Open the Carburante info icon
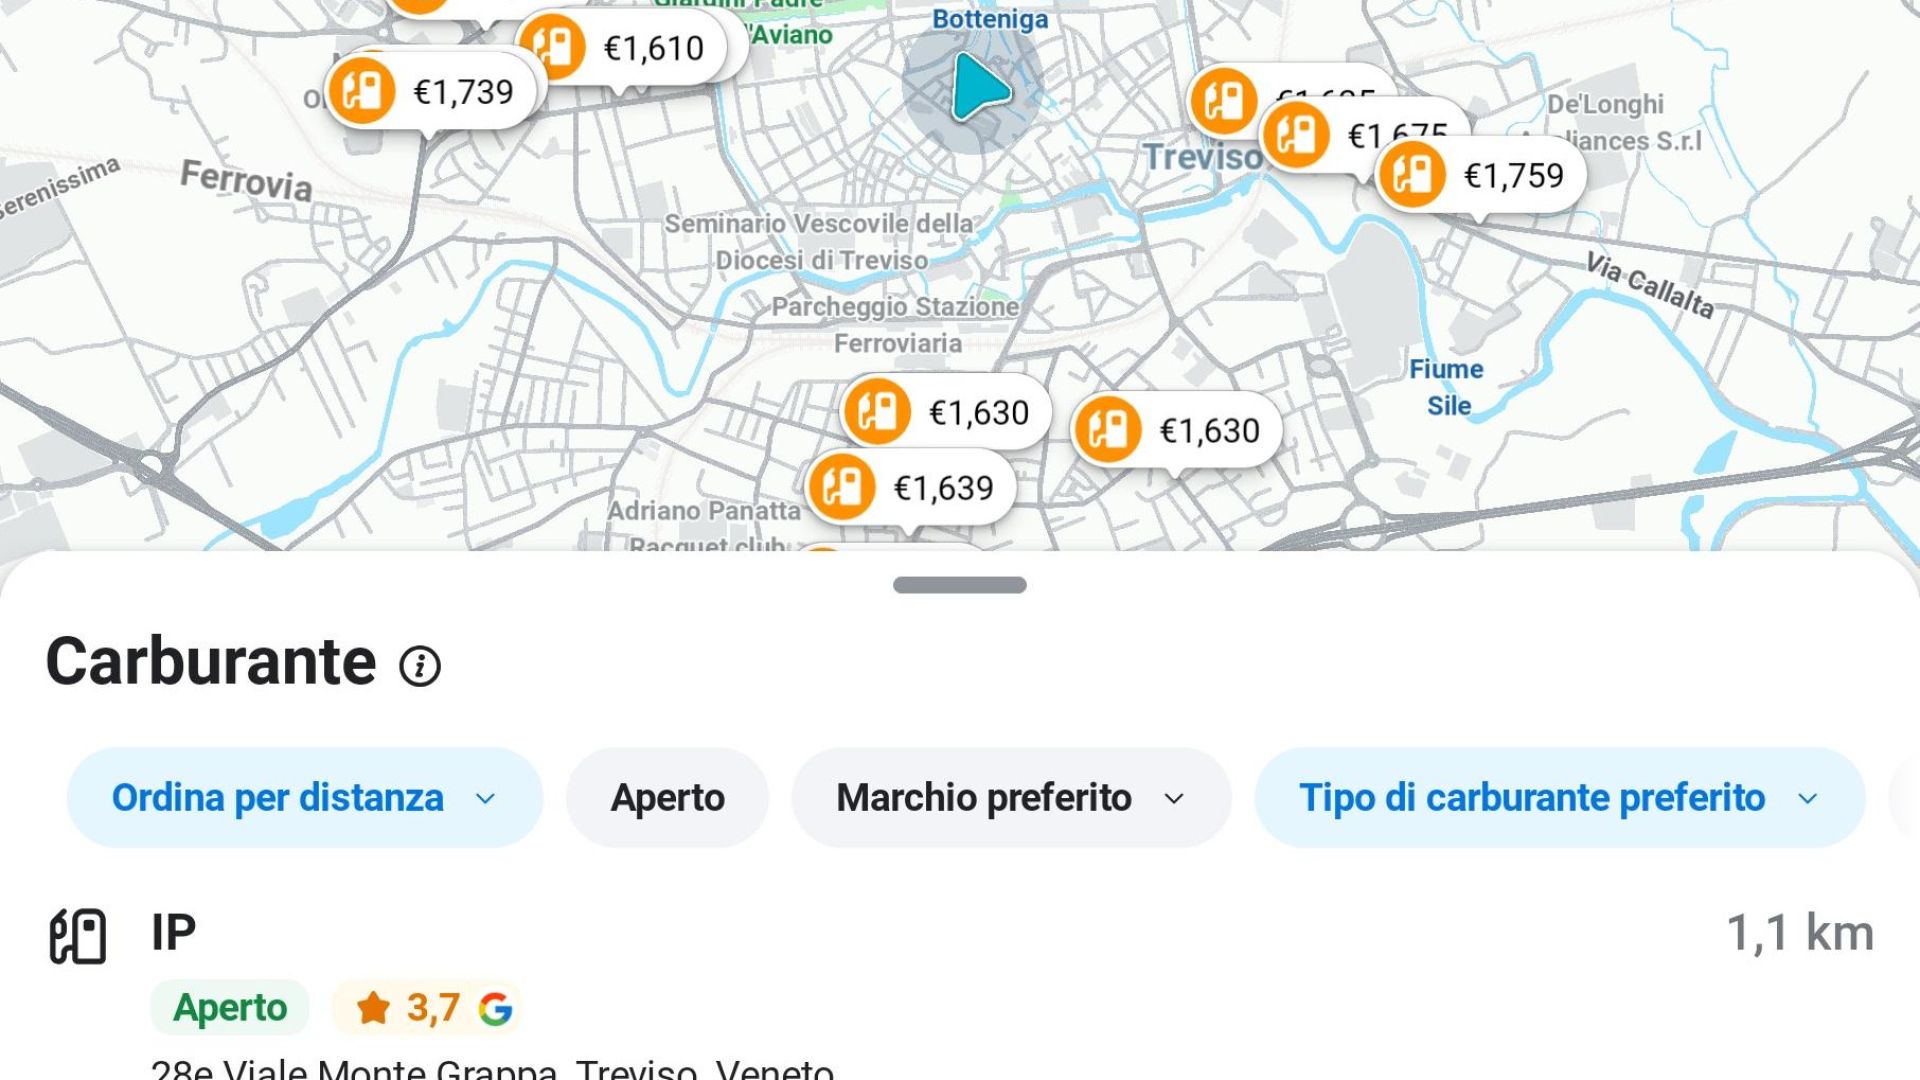Viewport: 1920px width, 1080px height. (420, 666)
